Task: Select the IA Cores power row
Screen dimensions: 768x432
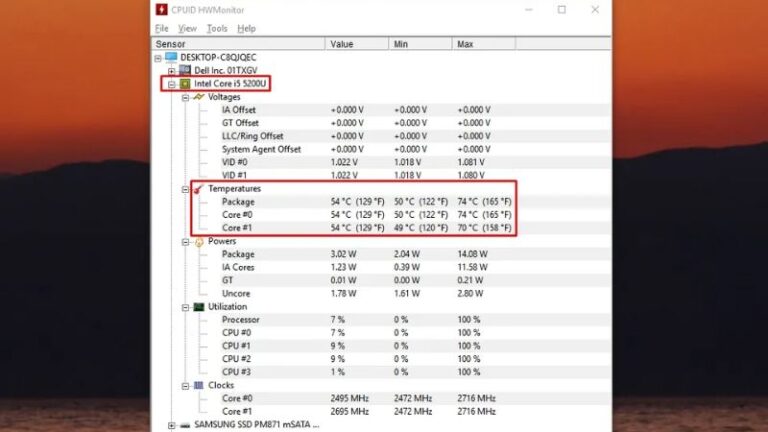Action: point(382,267)
